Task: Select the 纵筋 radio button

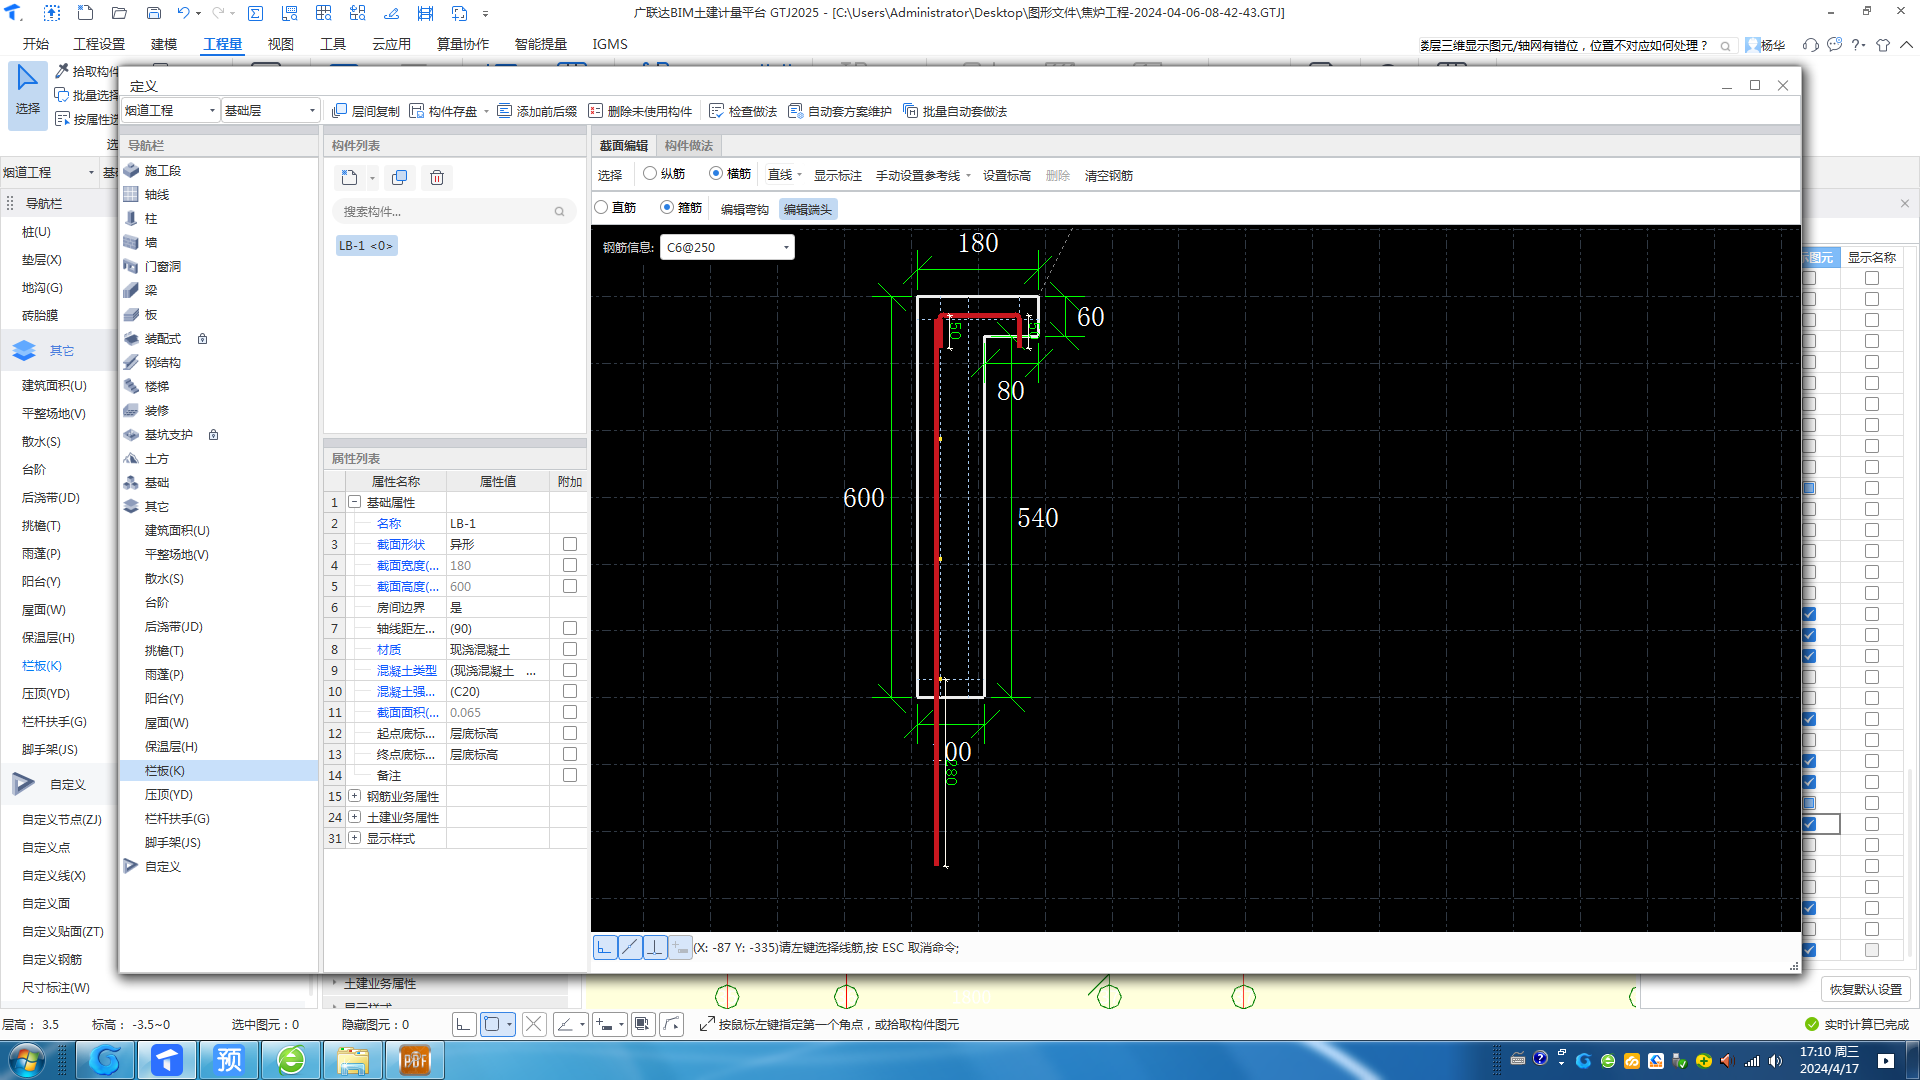Action: point(650,173)
